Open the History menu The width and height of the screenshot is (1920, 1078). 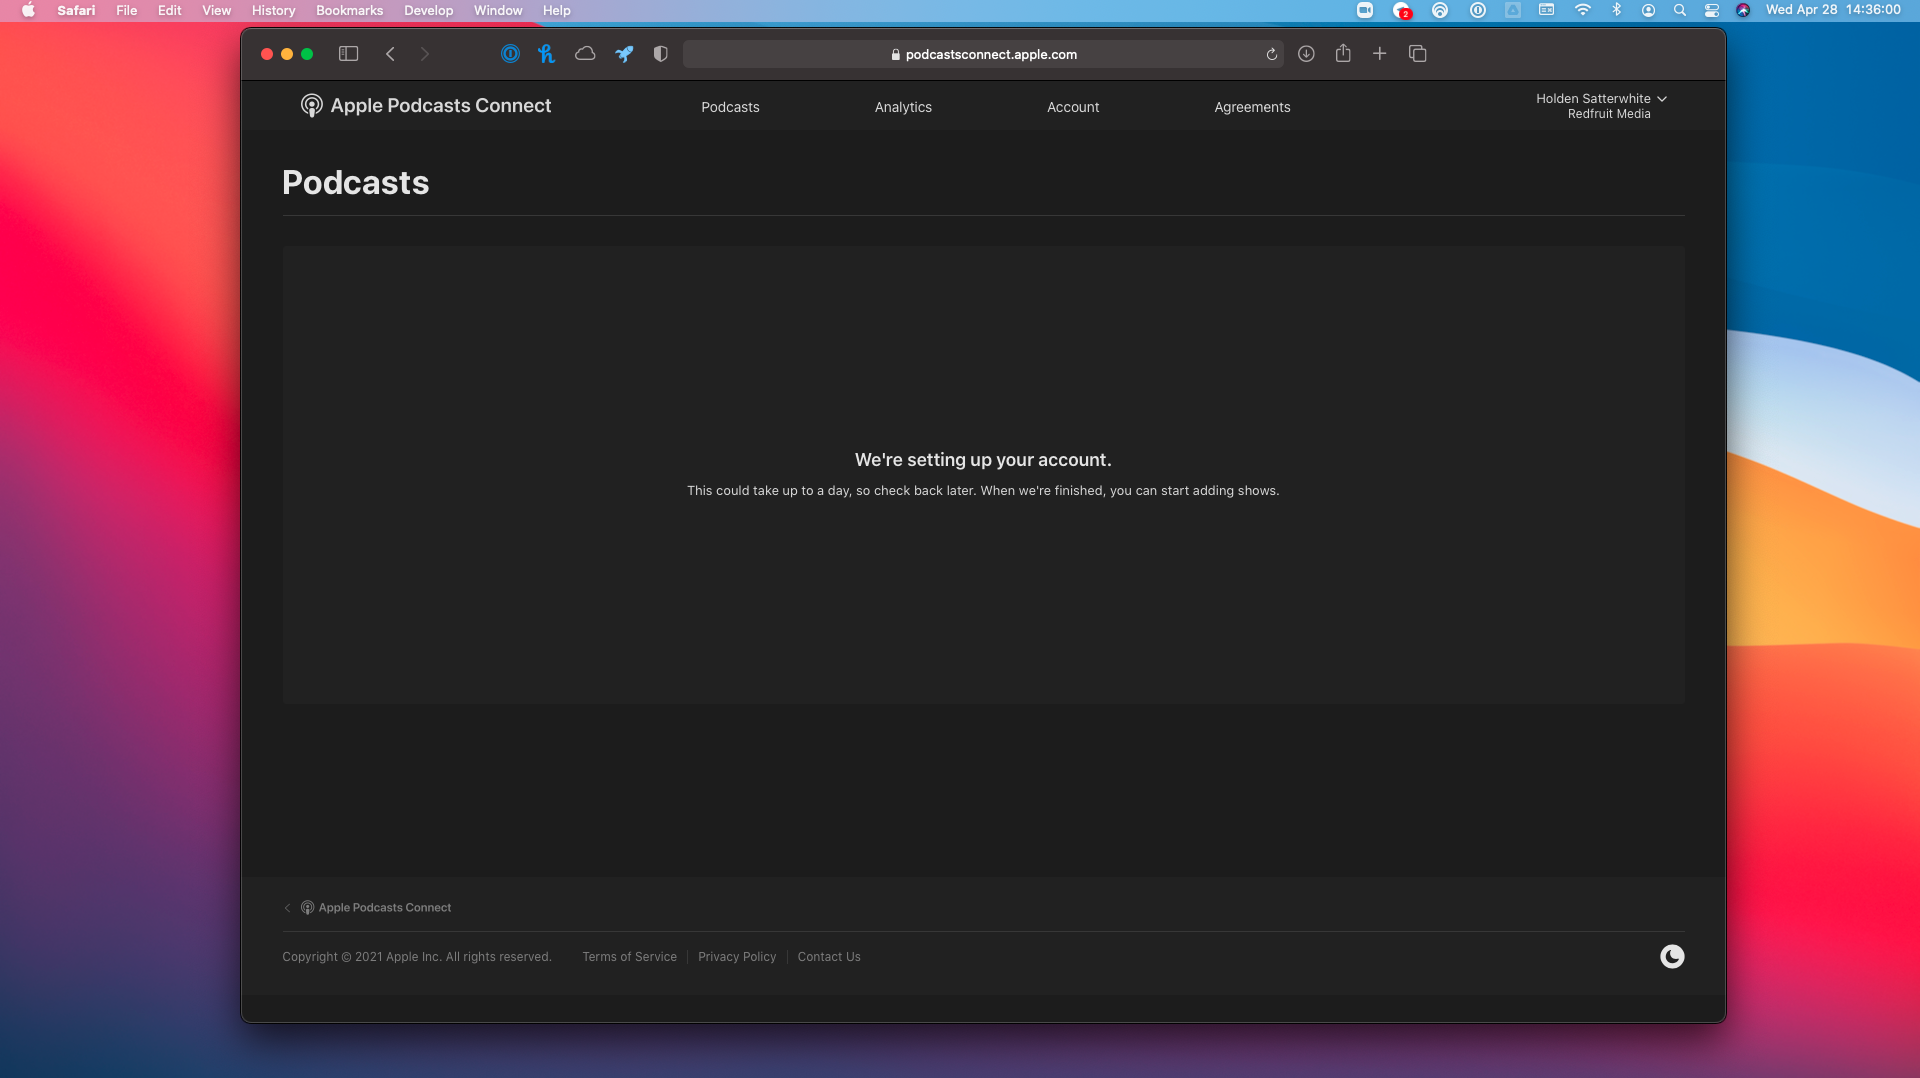coord(273,10)
